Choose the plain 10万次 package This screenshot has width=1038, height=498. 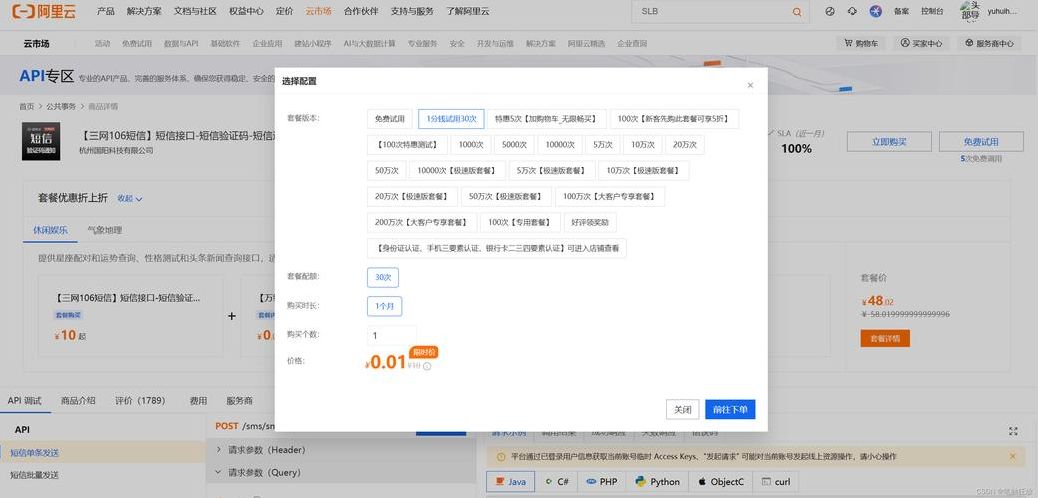coord(643,144)
